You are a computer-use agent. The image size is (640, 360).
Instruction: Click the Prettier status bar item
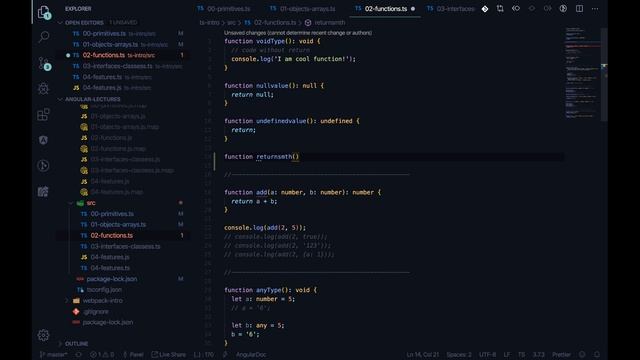(x=562, y=355)
